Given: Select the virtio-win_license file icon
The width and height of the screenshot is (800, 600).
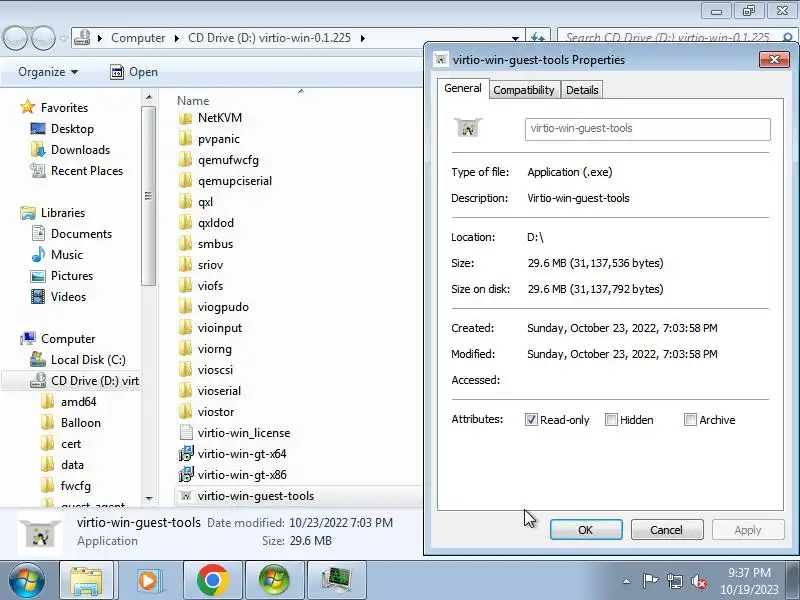Looking at the screenshot, I should tap(186, 433).
